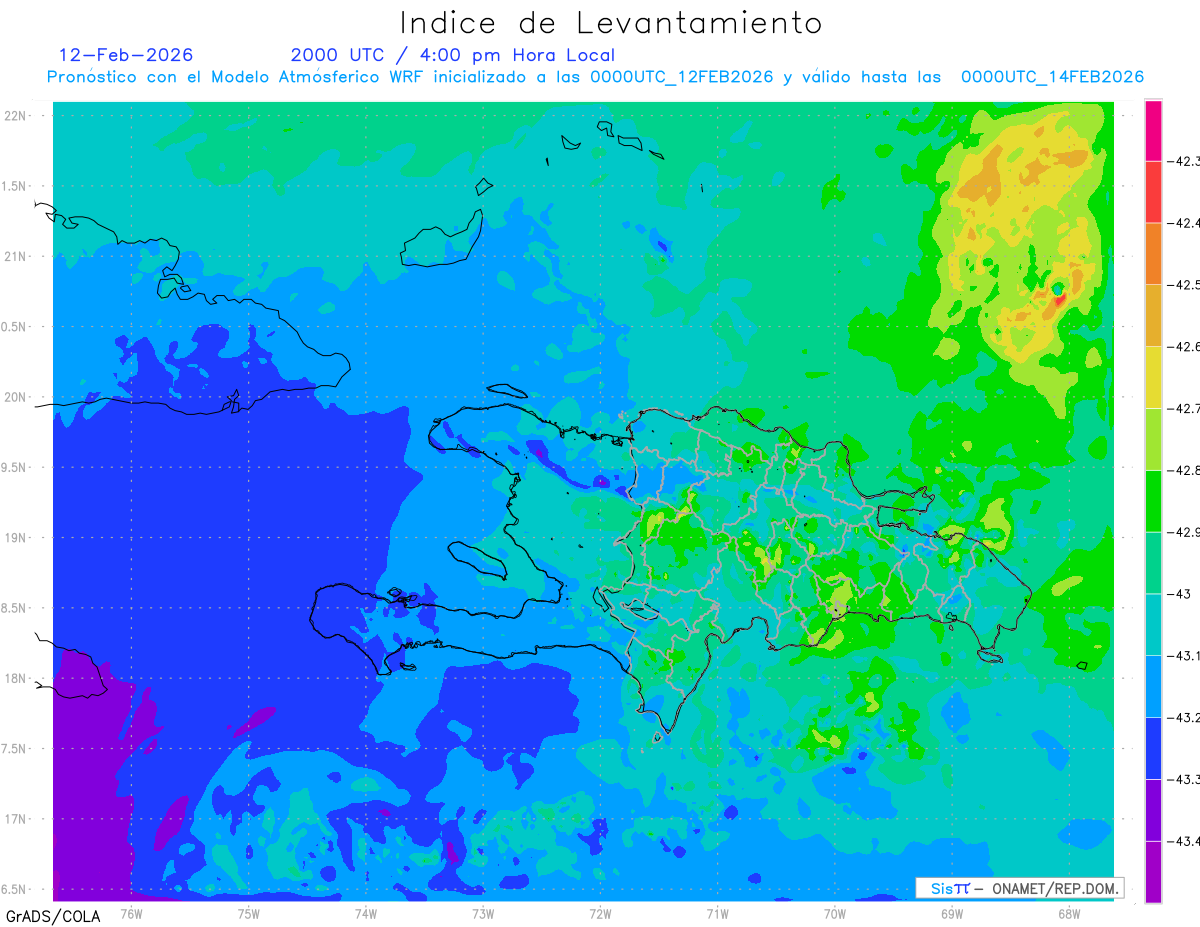This screenshot has height=927, width=1200.
Task: Click the '76W' longitude label
Action: pos(131,913)
